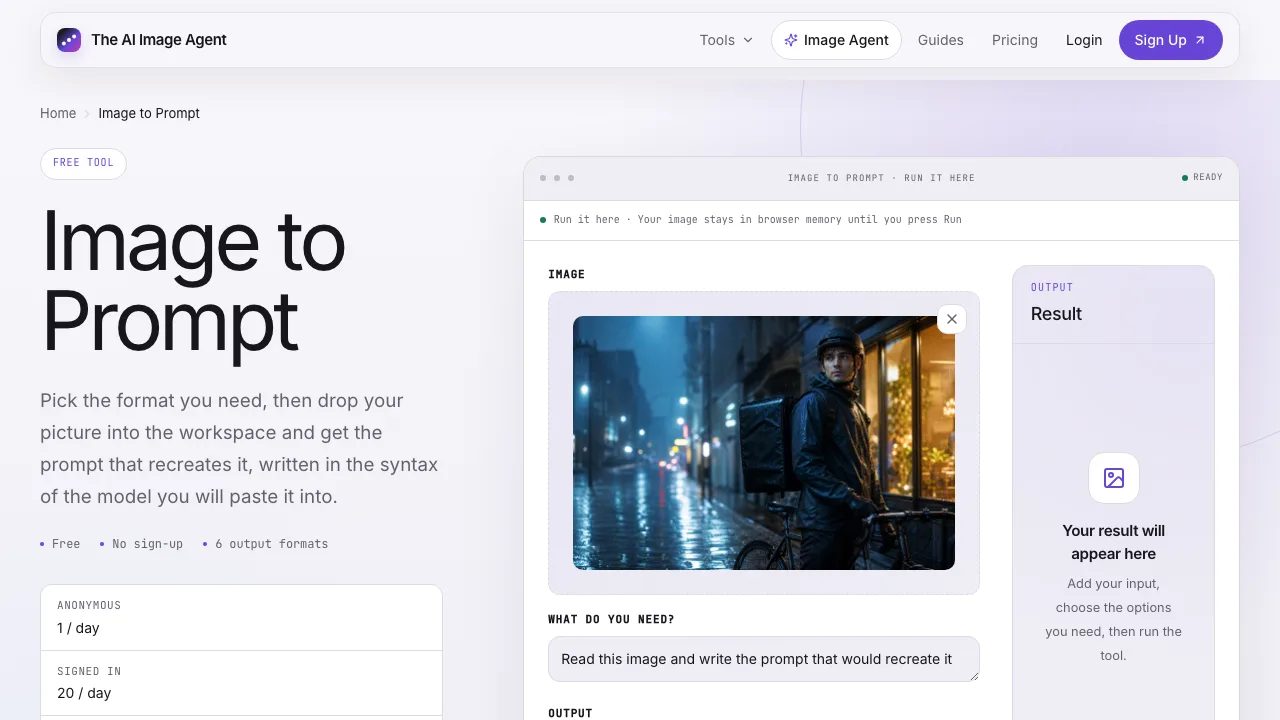
Task: Open the Pricing page
Action: pyautogui.click(x=1015, y=40)
